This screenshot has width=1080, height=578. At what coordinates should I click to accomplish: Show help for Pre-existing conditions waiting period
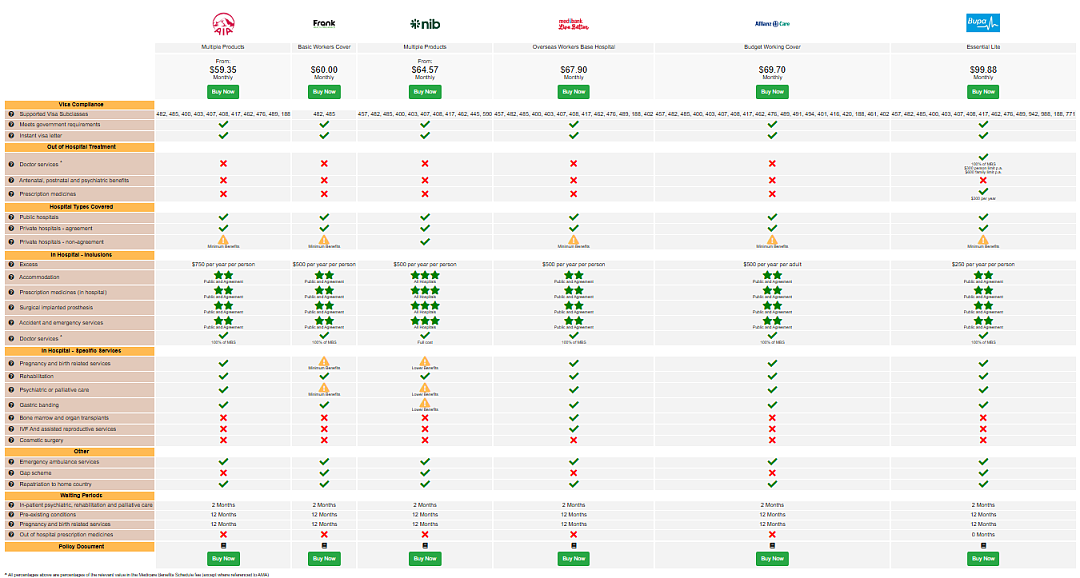11,515
